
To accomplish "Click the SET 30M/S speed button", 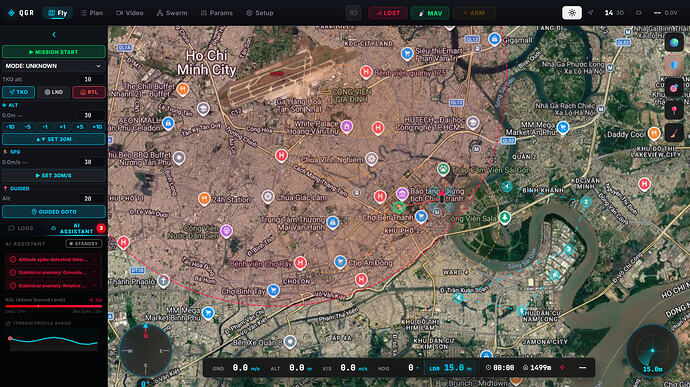I will tap(54, 175).
